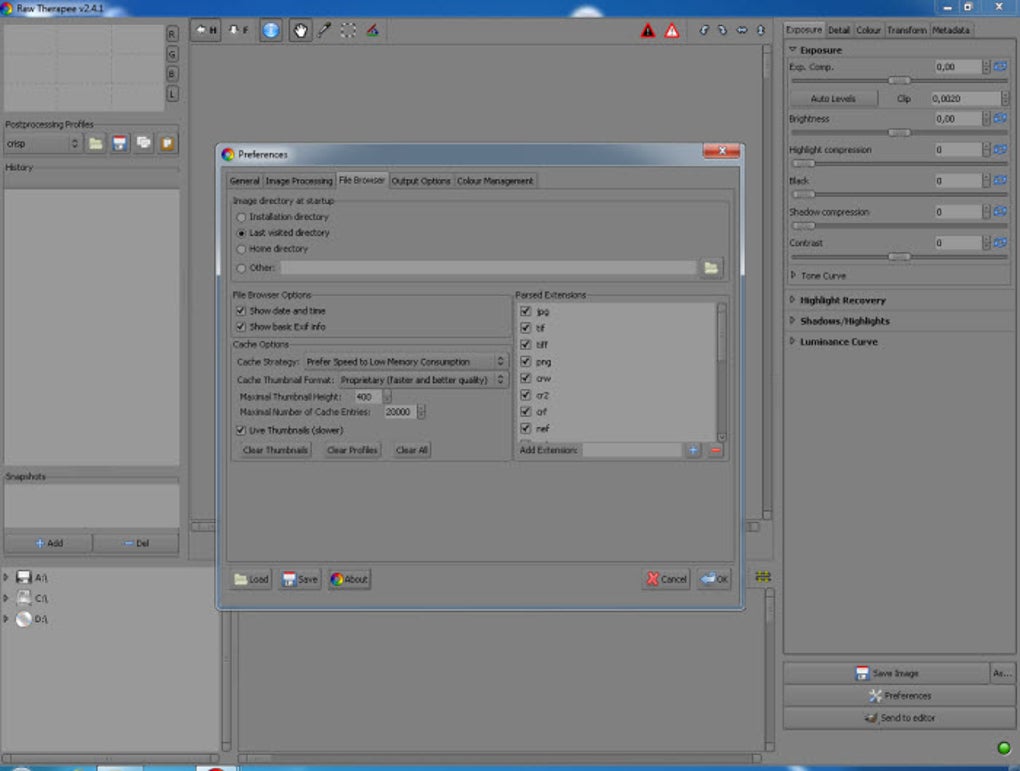Image resolution: width=1020 pixels, height=771 pixels.
Task: Cancel the Preferences dialog
Action: (666, 579)
